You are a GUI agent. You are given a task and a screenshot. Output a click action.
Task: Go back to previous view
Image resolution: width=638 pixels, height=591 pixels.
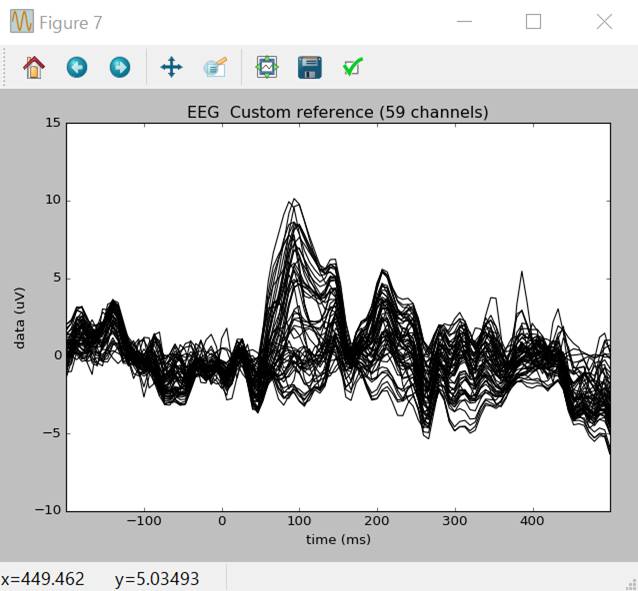click(77, 67)
